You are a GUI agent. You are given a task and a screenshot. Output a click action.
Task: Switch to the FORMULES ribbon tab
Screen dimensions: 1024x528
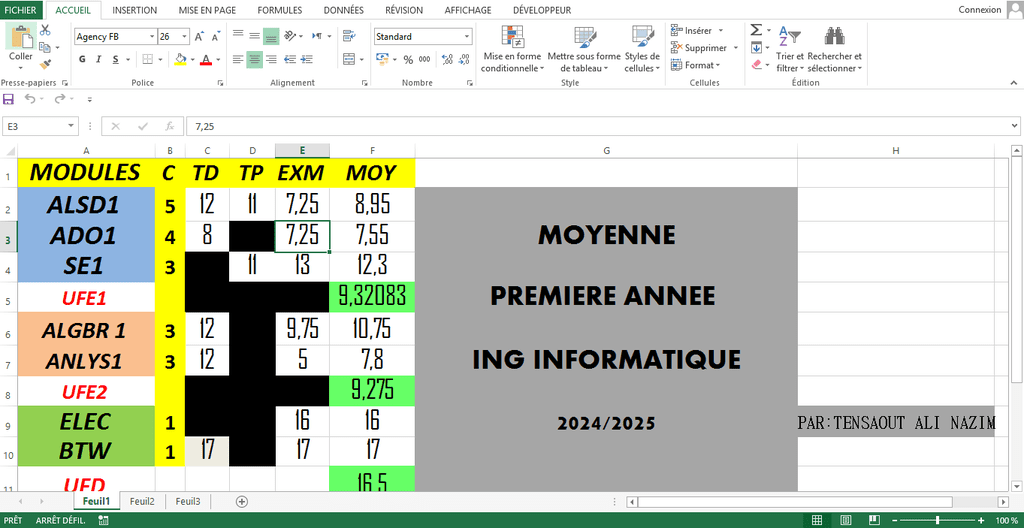(x=280, y=10)
